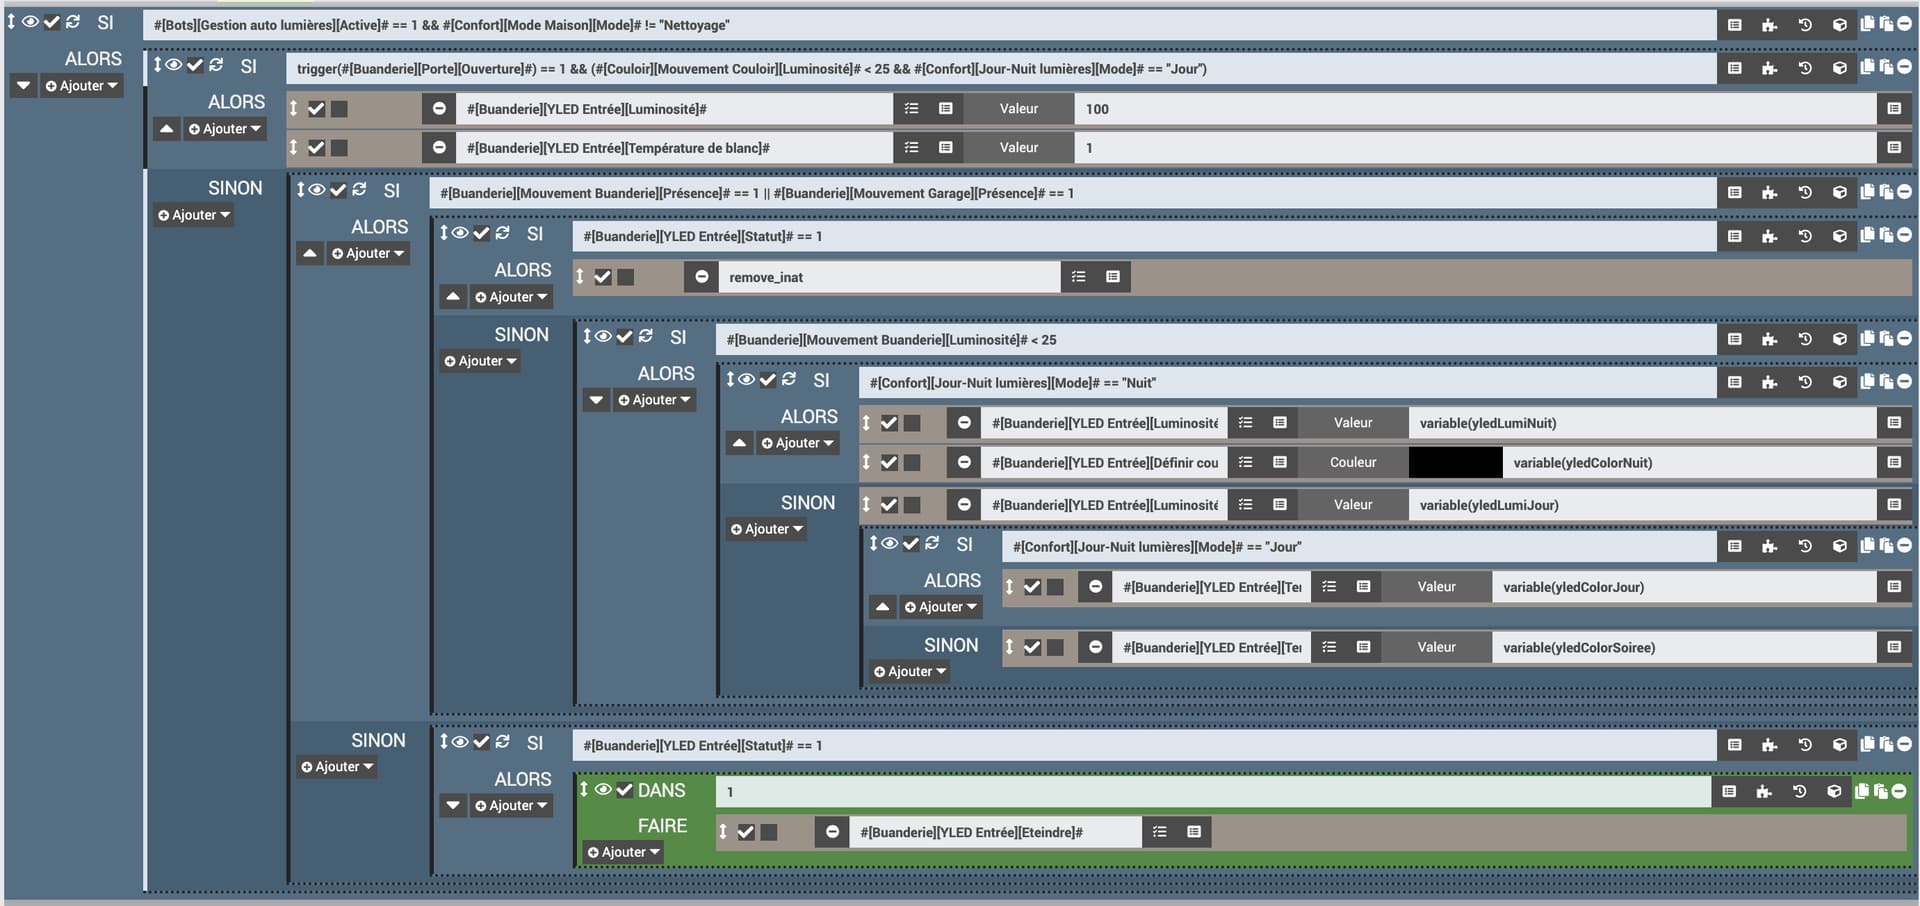Screen dimensions: 1920x906
Task: Click the cube icon on the Présence condition row
Action: point(1839,192)
